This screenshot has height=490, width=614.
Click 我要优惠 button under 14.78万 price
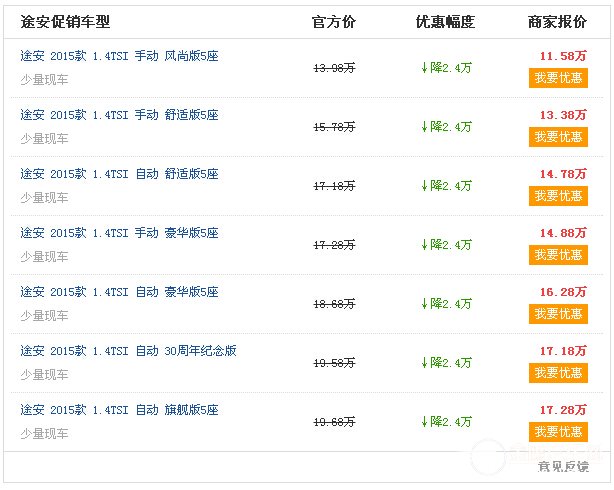[x=558, y=196]
